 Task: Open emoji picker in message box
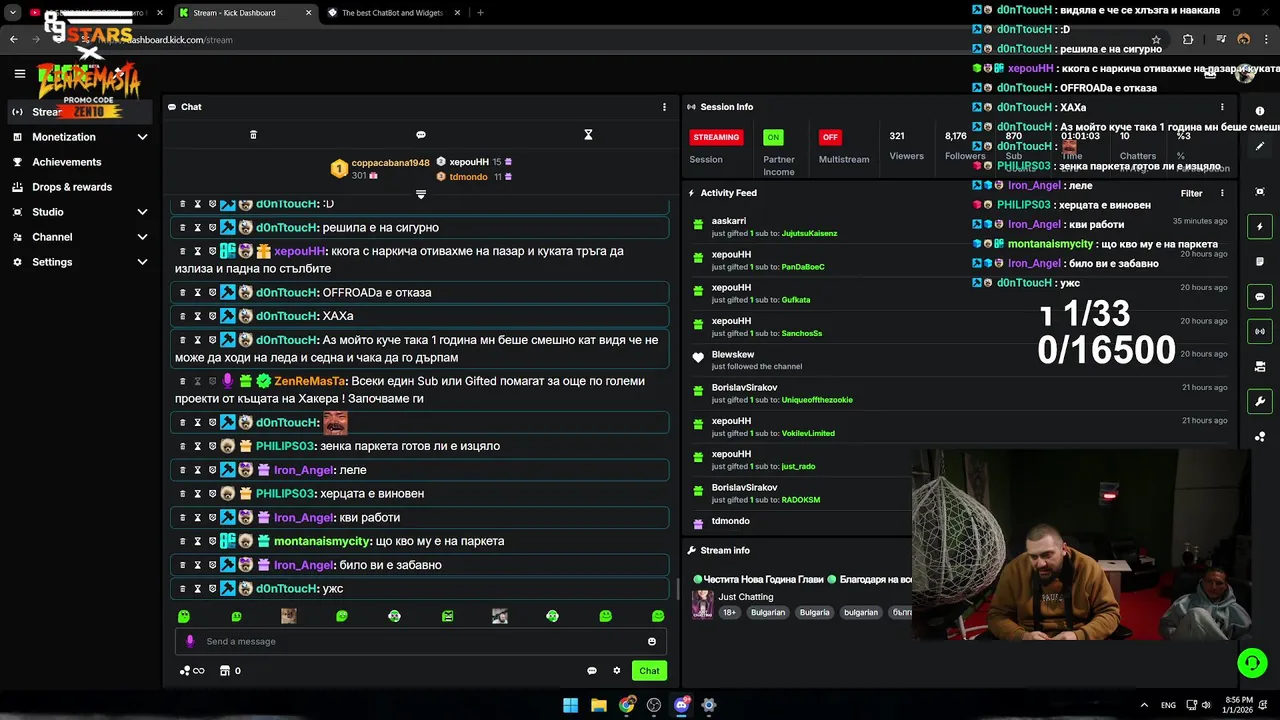[x=652, y=642]
